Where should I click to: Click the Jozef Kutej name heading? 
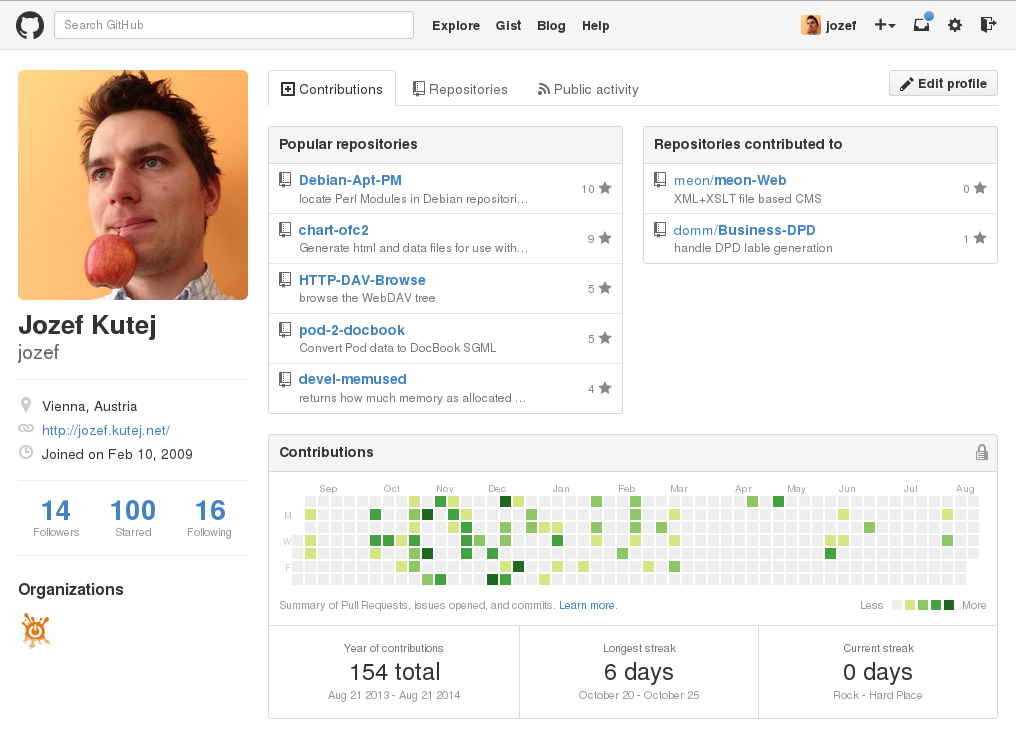pyautogui.click(x=87, y=325)
